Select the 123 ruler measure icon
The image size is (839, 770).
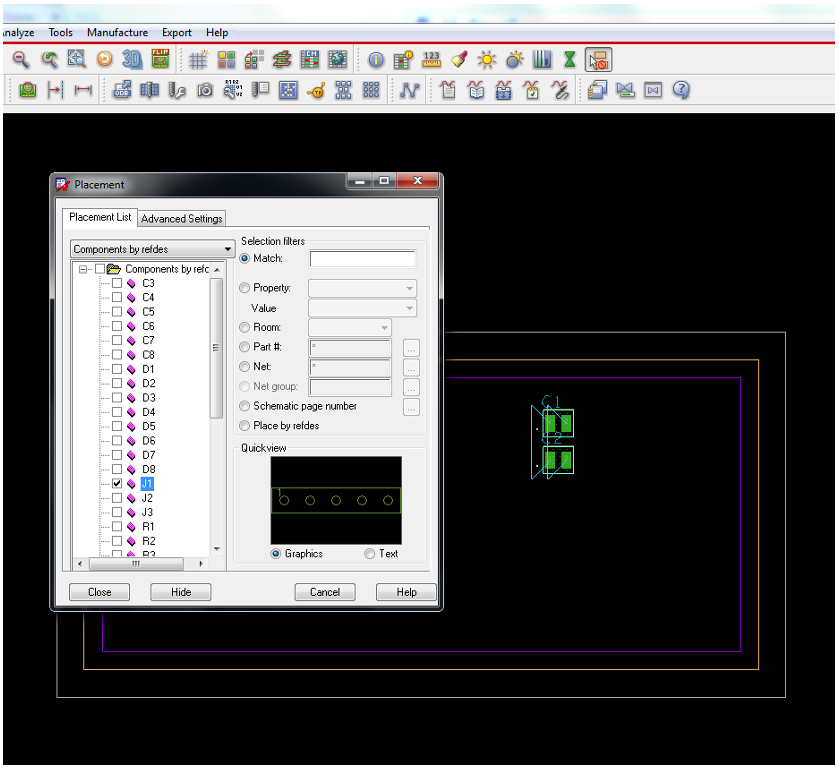pos(432,59)
